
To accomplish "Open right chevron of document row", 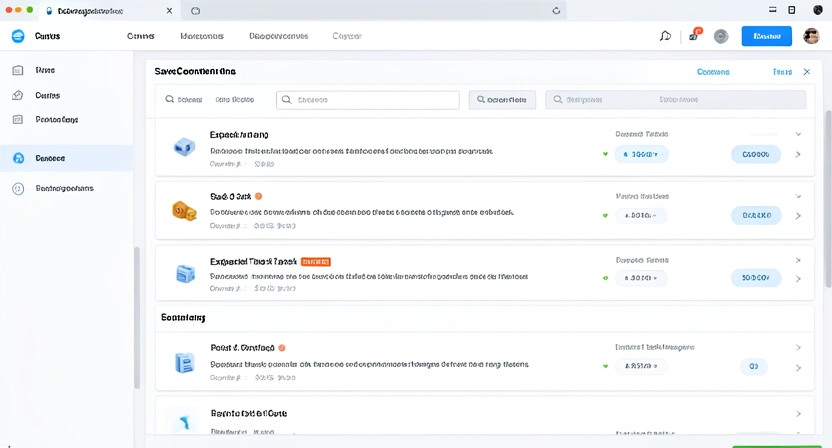I will tap(798, 367).
